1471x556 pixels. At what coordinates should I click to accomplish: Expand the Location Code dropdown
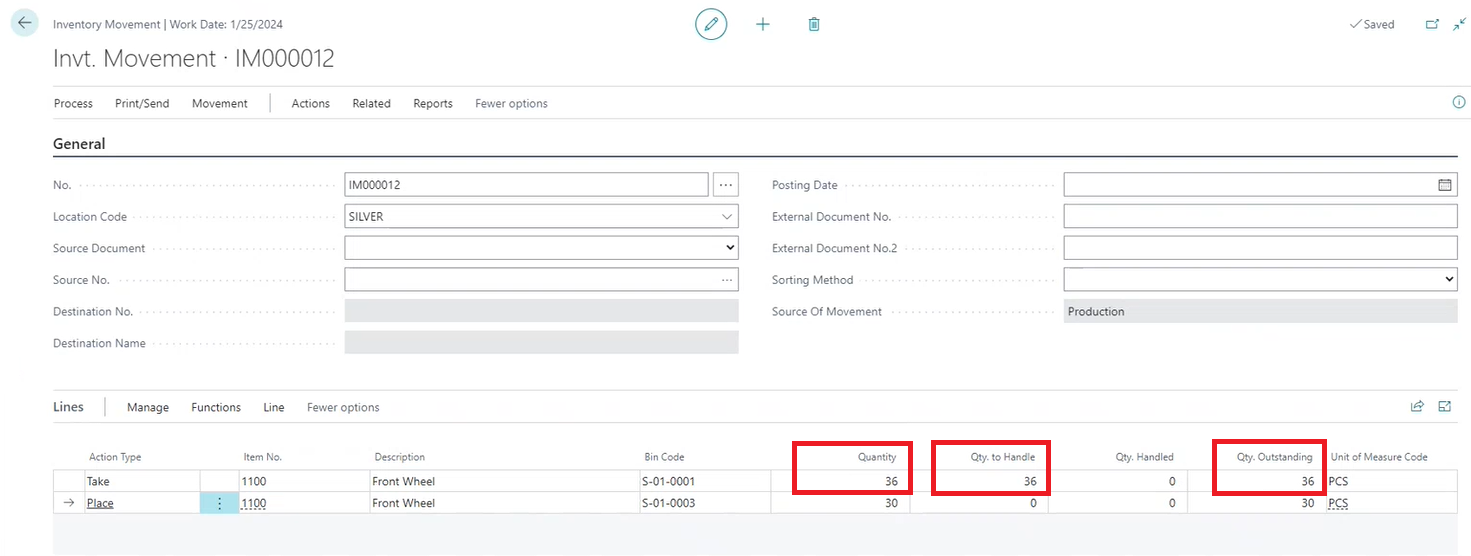coord(726,217)
